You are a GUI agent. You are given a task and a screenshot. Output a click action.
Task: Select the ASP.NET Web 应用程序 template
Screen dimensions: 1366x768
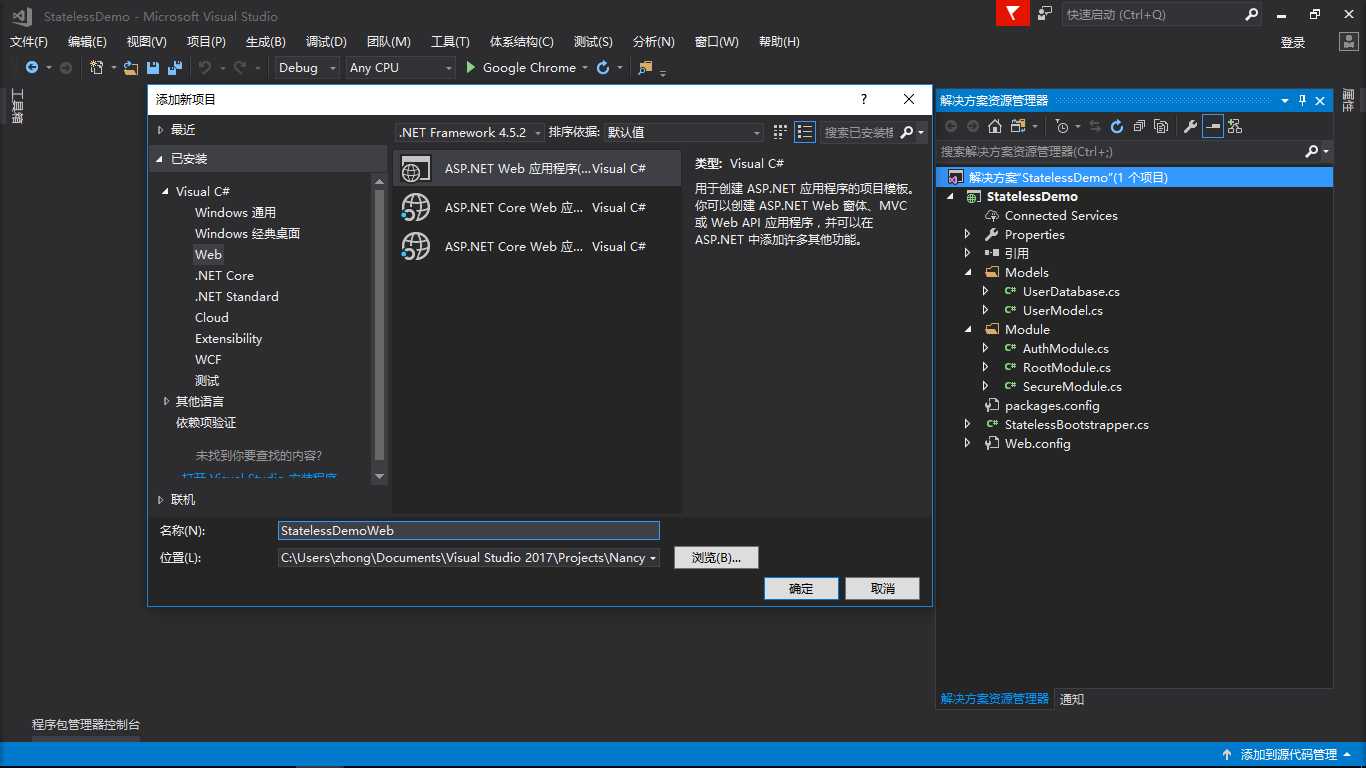click(x=537, y=168)
